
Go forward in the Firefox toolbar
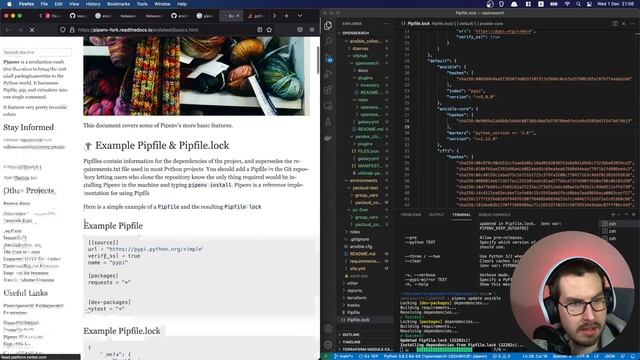point(20,29)
